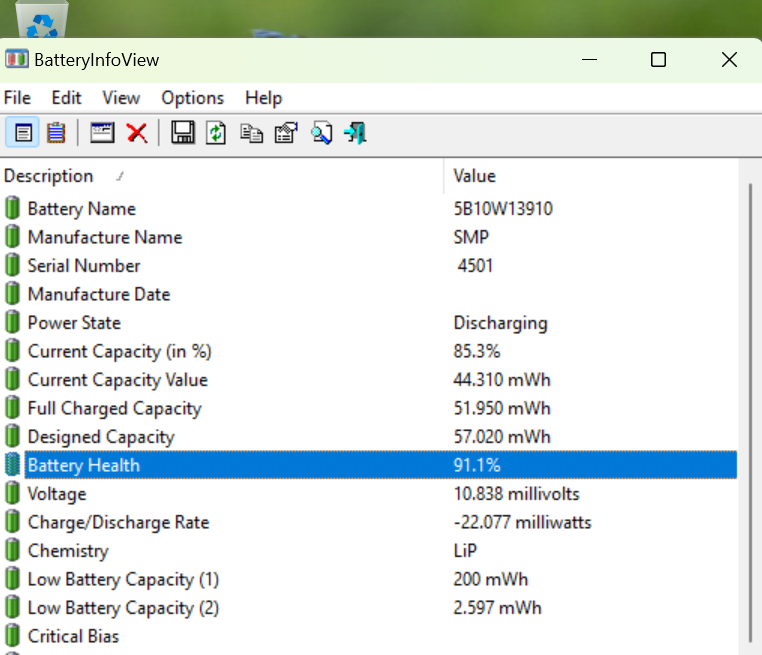Click the value 5B10W13910
The image size is (762, 655).
pyautogui.click(x=503, y=209)
